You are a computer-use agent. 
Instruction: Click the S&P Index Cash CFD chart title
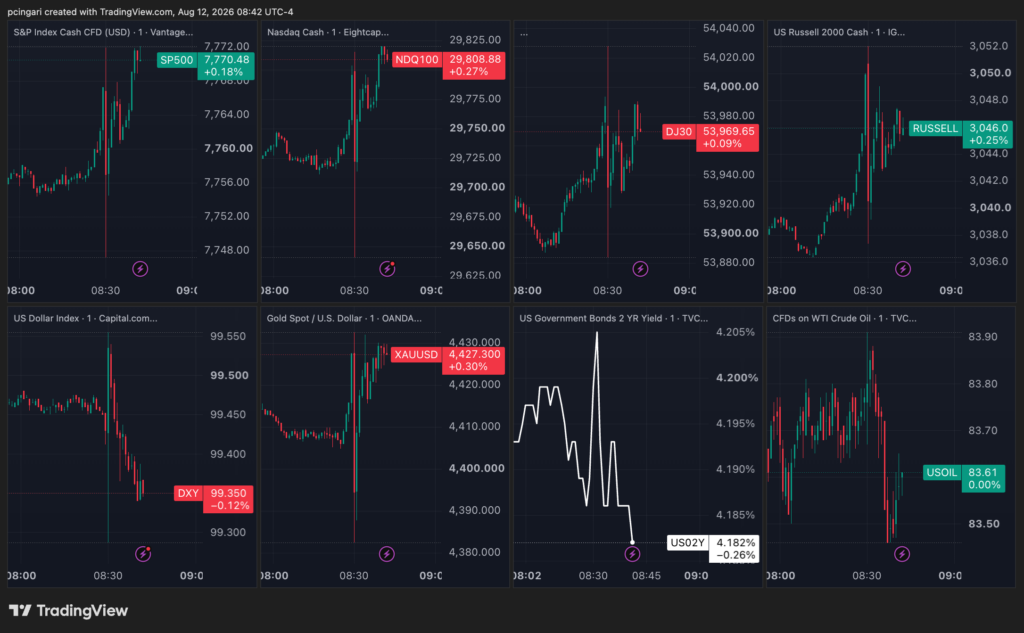tap(103, 32)
